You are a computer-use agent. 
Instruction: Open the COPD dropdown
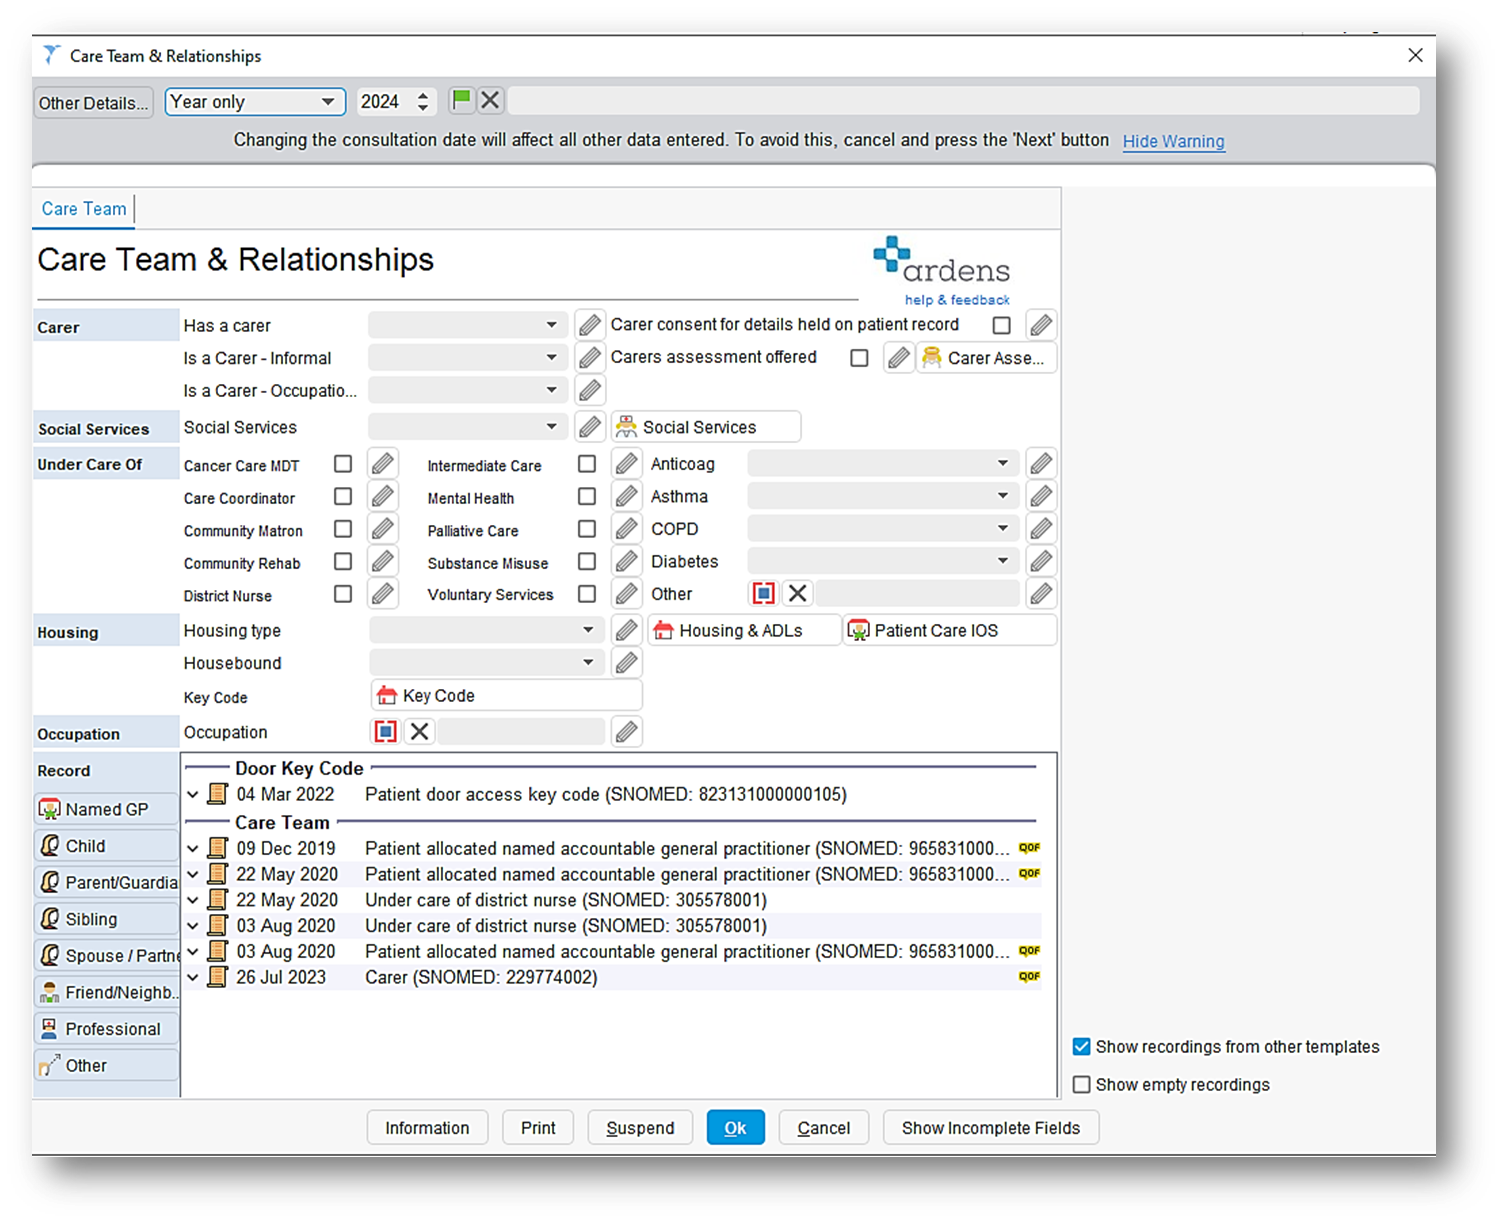pyautogui.click(x=883, y=529)
